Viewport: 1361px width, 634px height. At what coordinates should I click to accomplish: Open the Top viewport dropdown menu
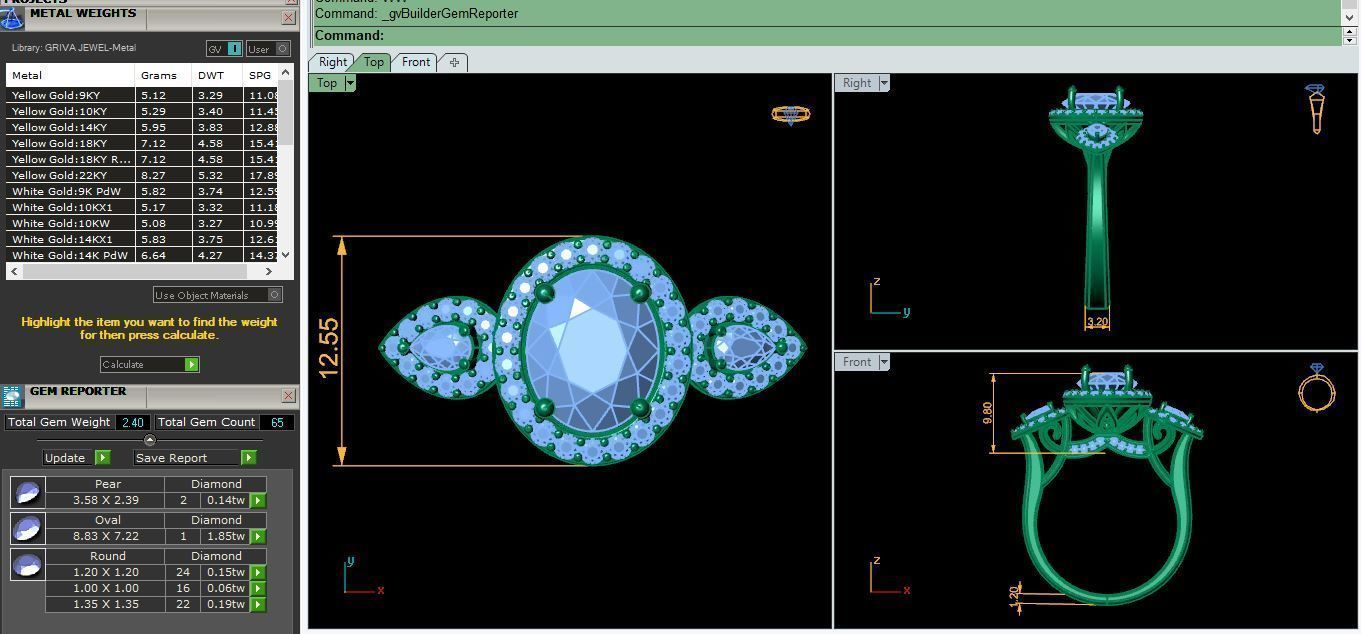[350, 83]
